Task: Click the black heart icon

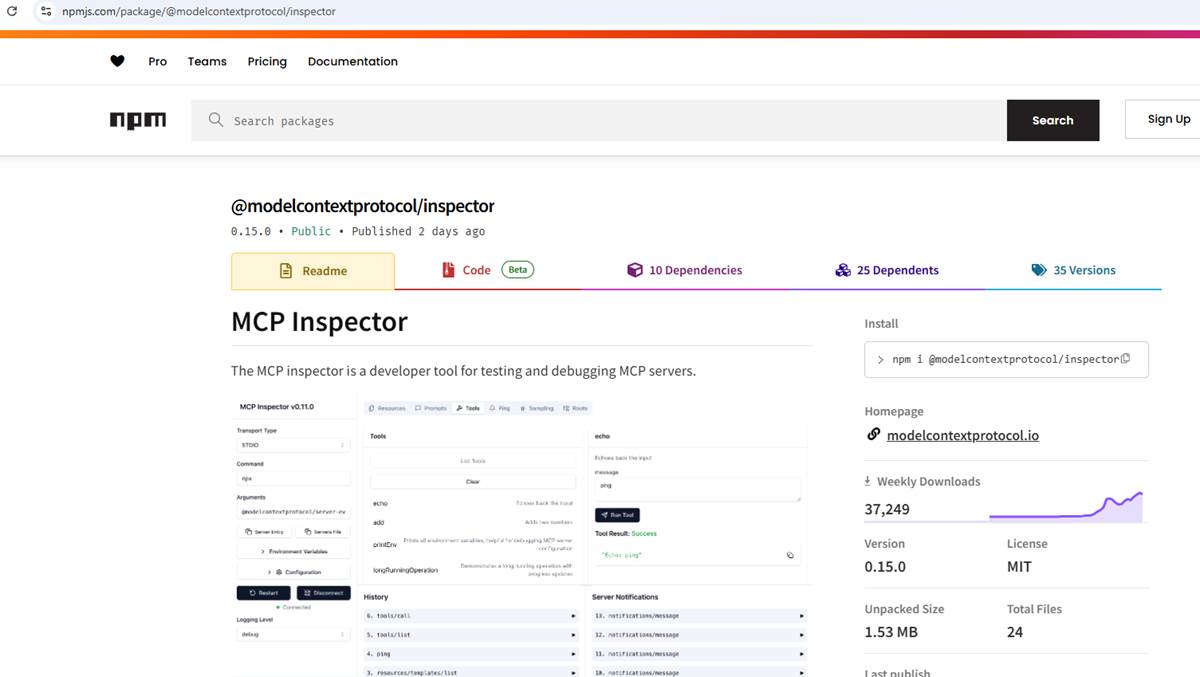Action: pos(117,61)
